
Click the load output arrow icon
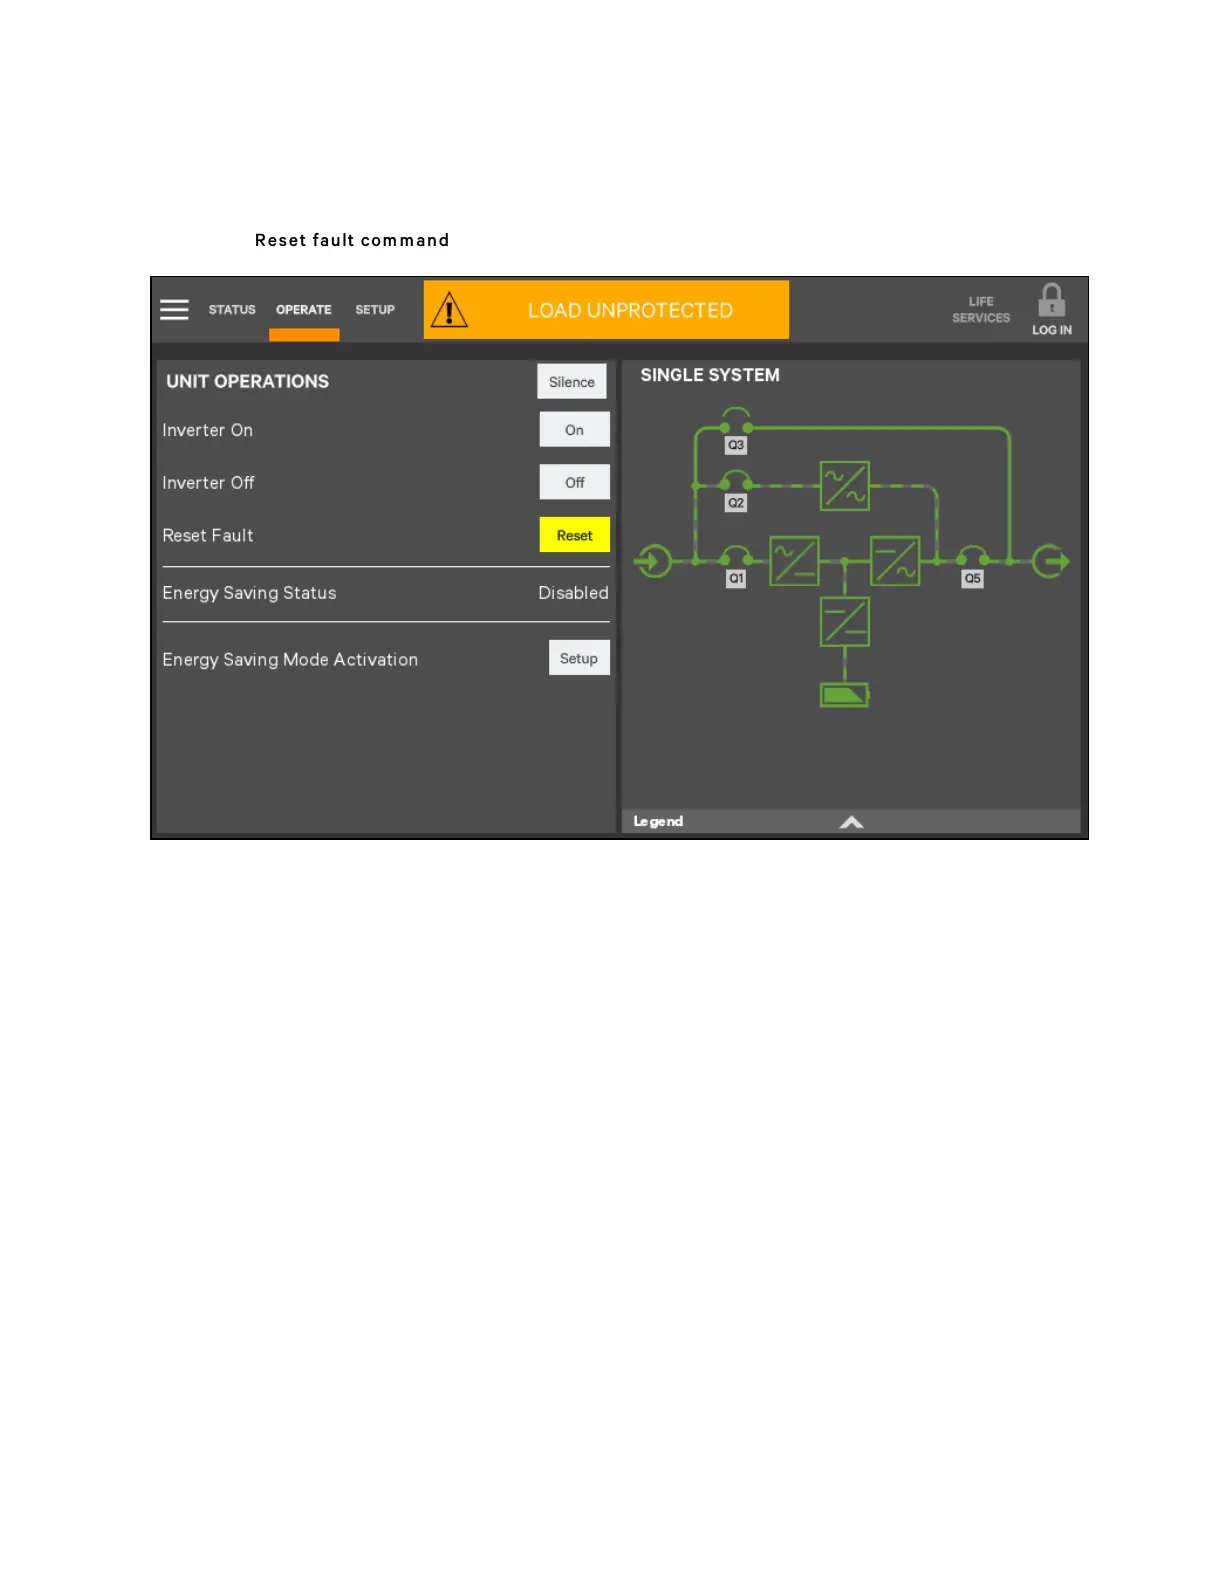point(1051,561)
